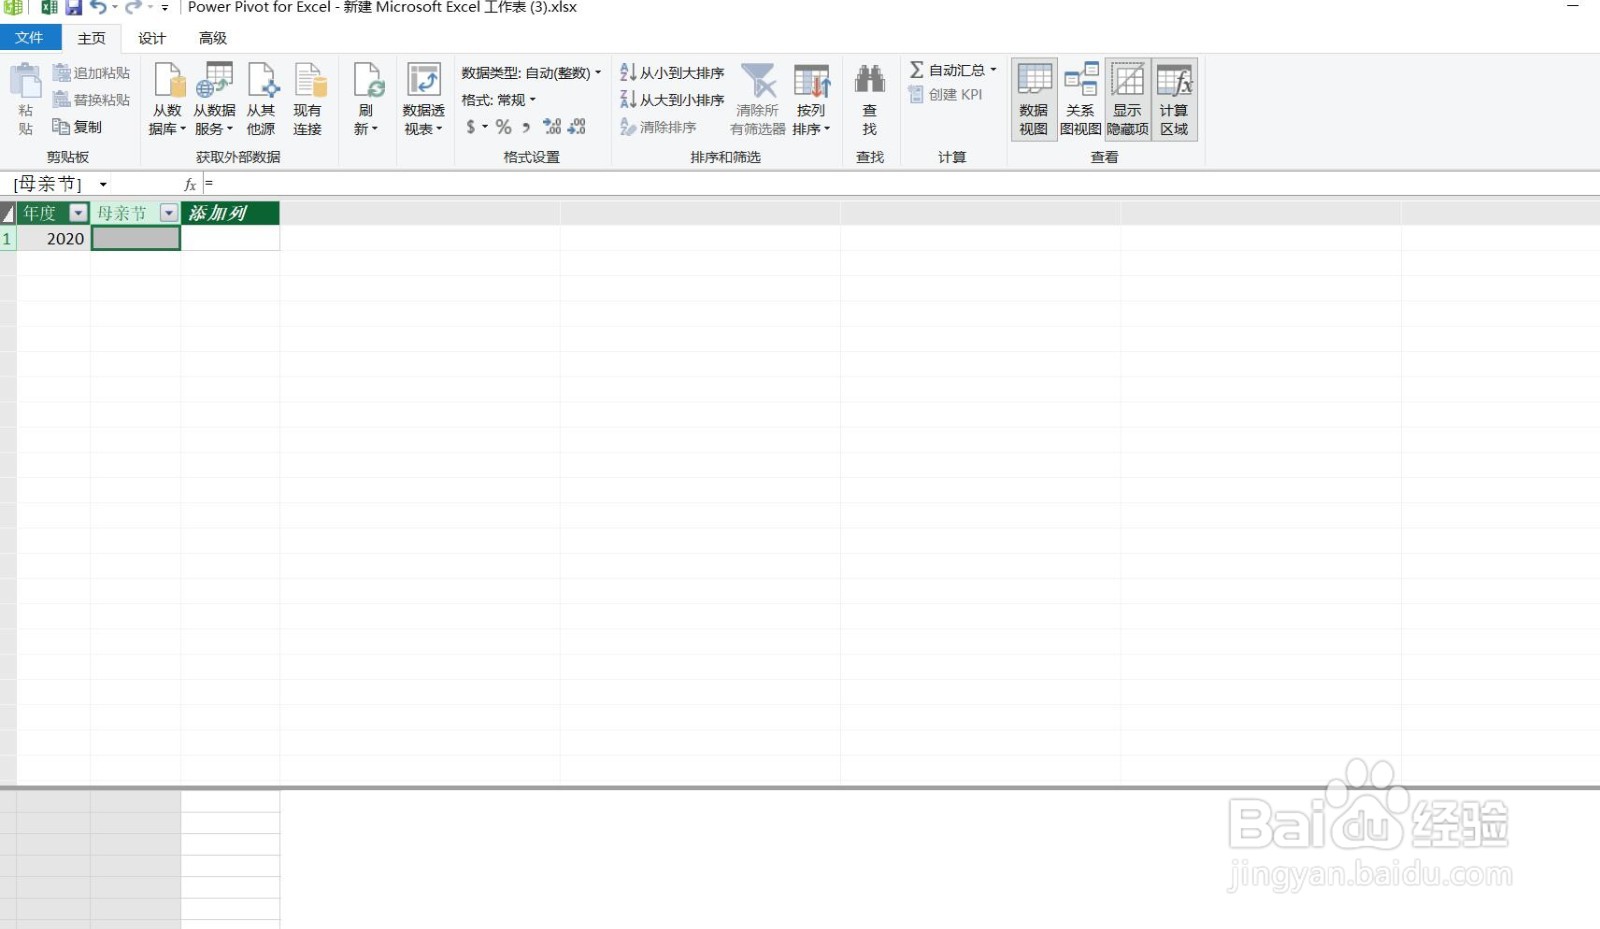Click 追加粘贴 (Paste Append)

[91, 73]
